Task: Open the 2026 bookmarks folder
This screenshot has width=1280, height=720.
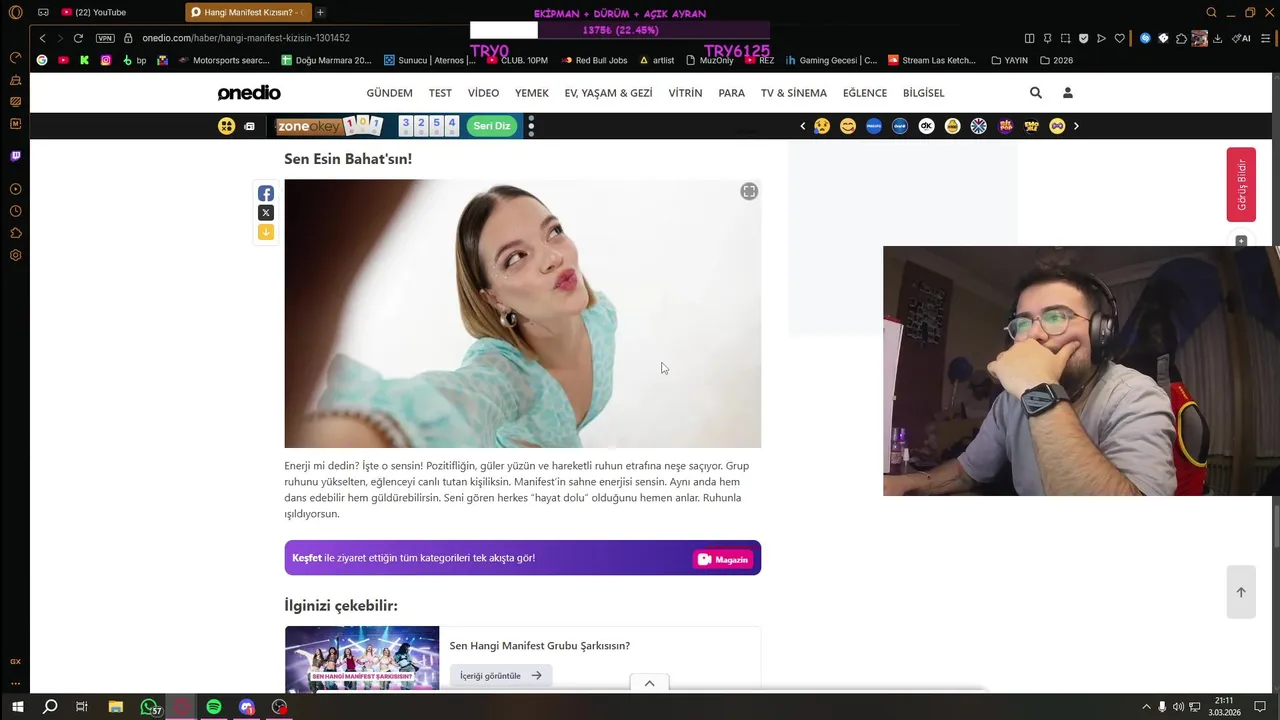Action: point(1056,60)
